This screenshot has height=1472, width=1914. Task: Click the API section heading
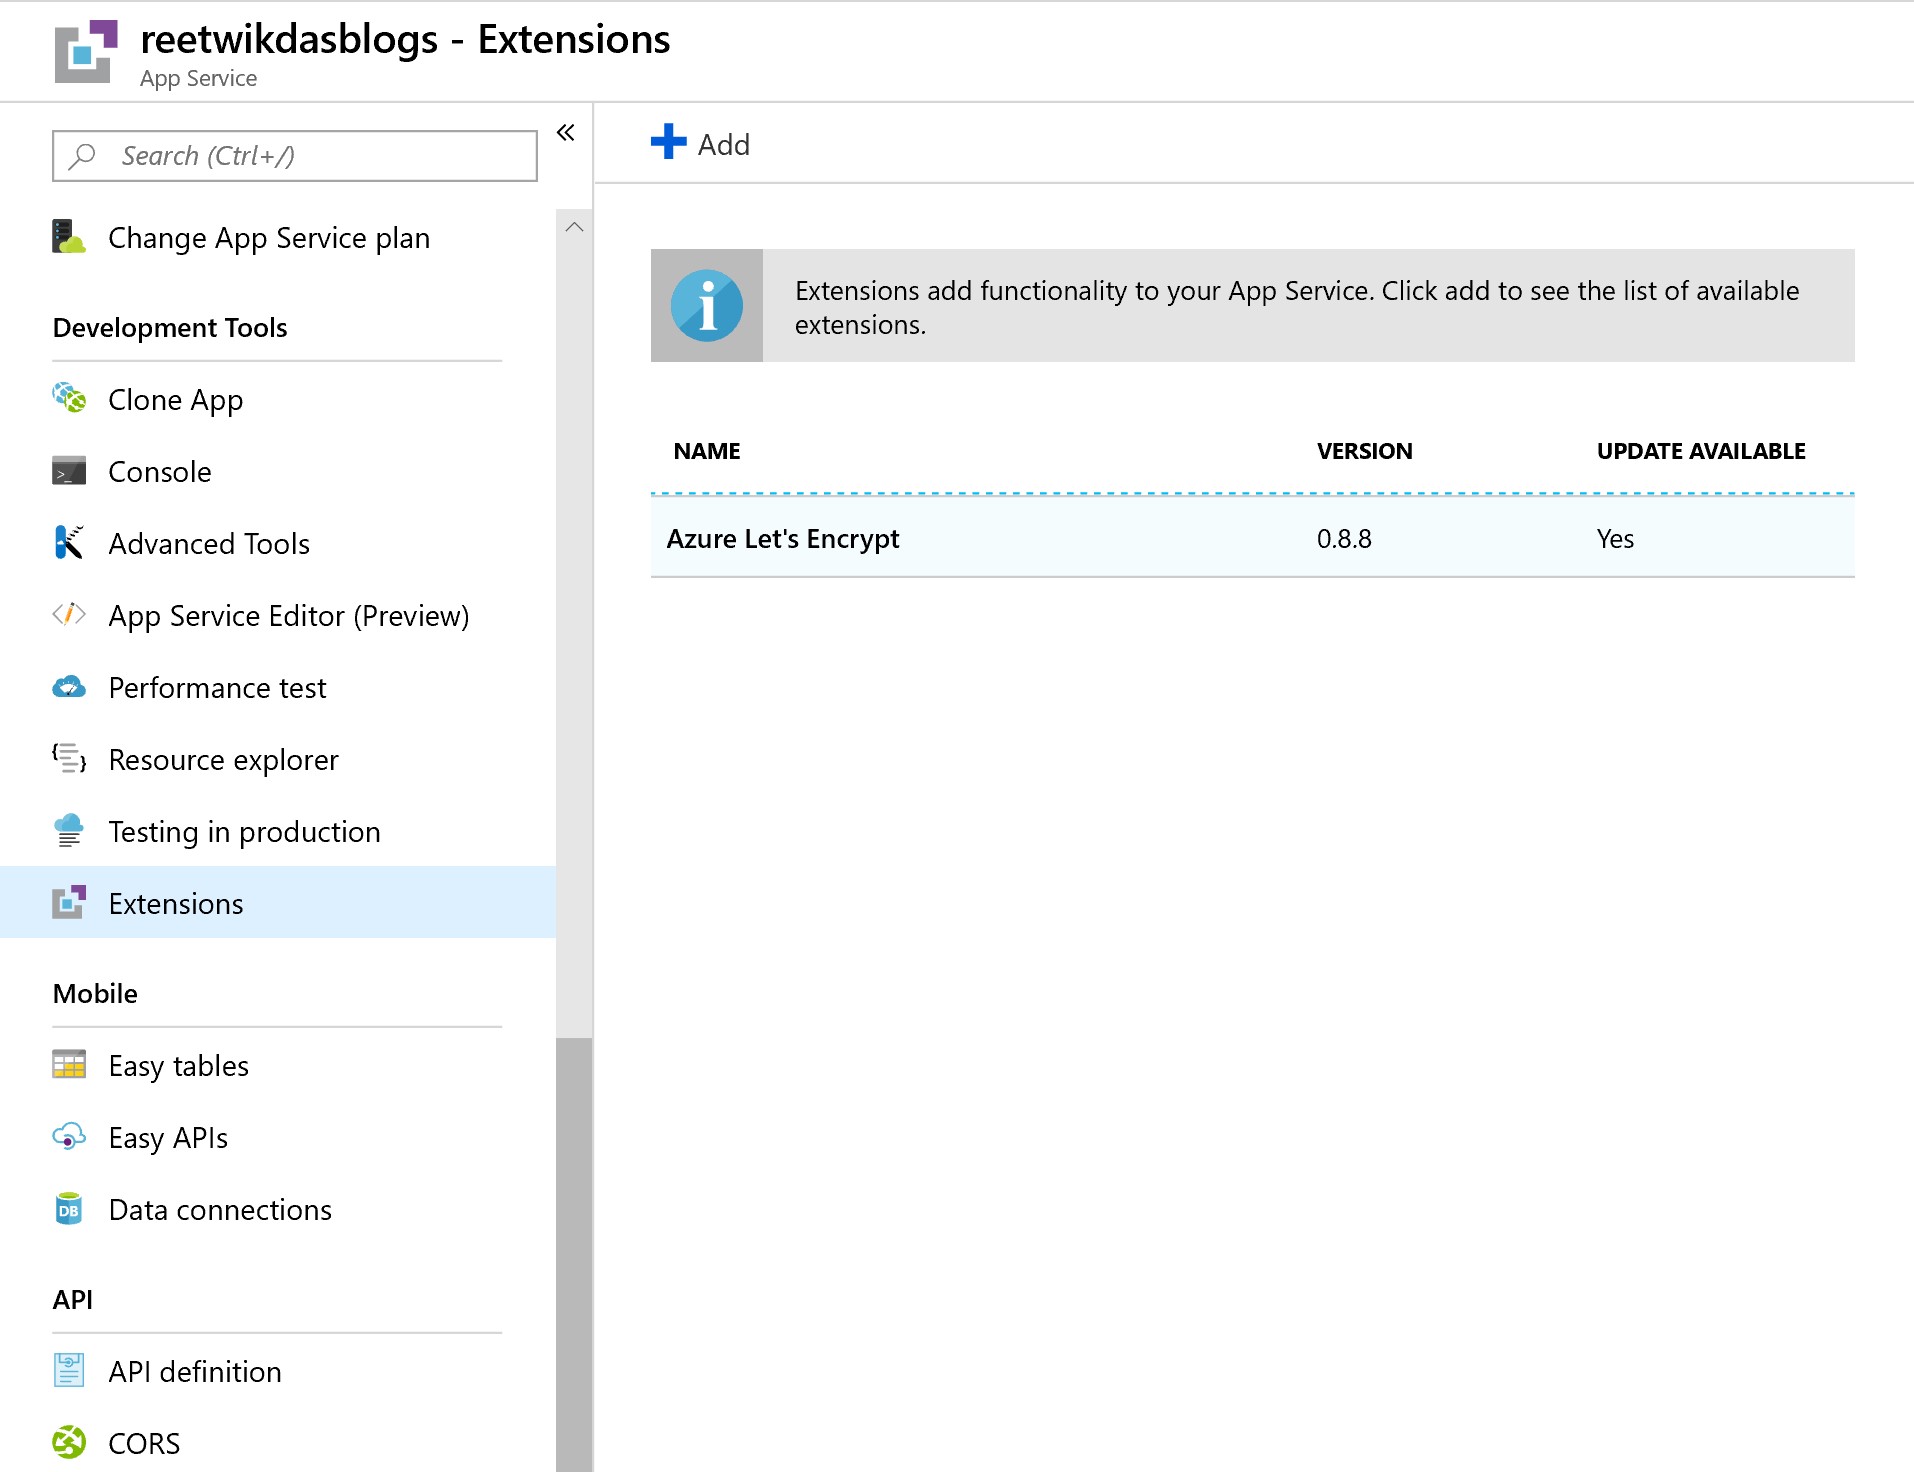(x=72, y=1300)
